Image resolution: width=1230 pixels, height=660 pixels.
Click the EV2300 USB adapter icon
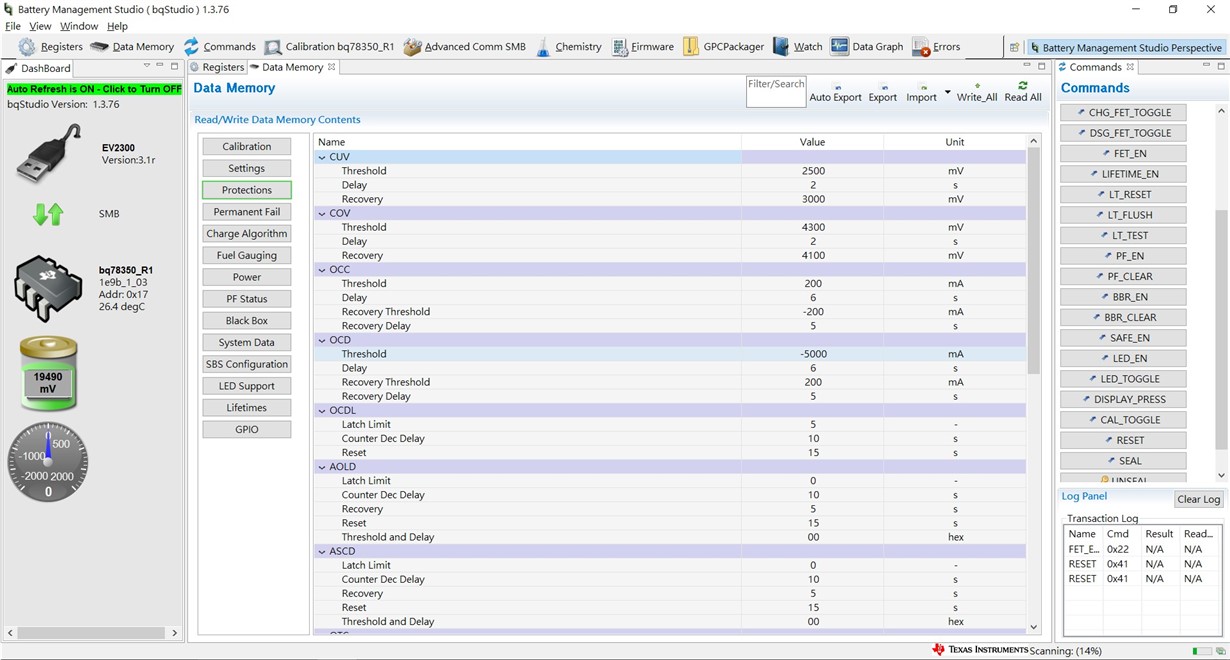pos(48,153)
